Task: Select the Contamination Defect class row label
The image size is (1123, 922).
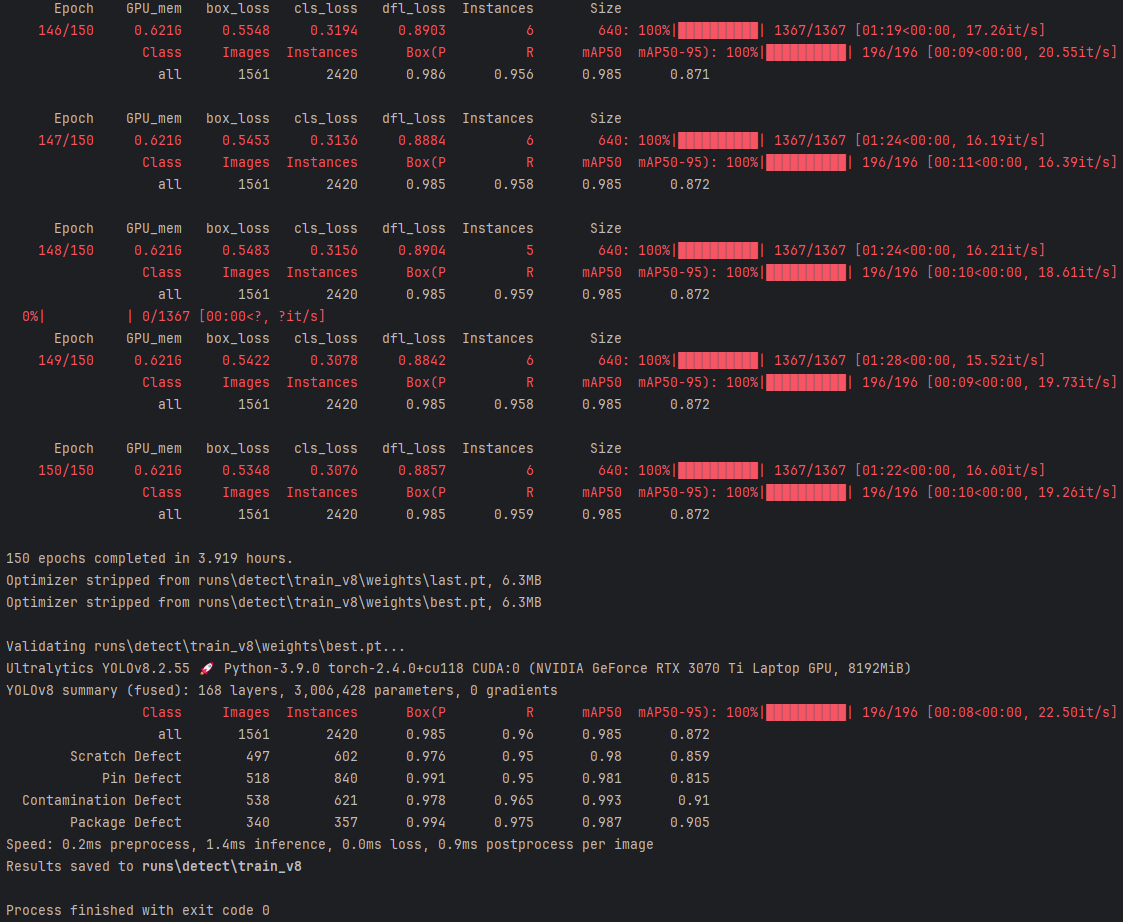Action: click(102, 800)
